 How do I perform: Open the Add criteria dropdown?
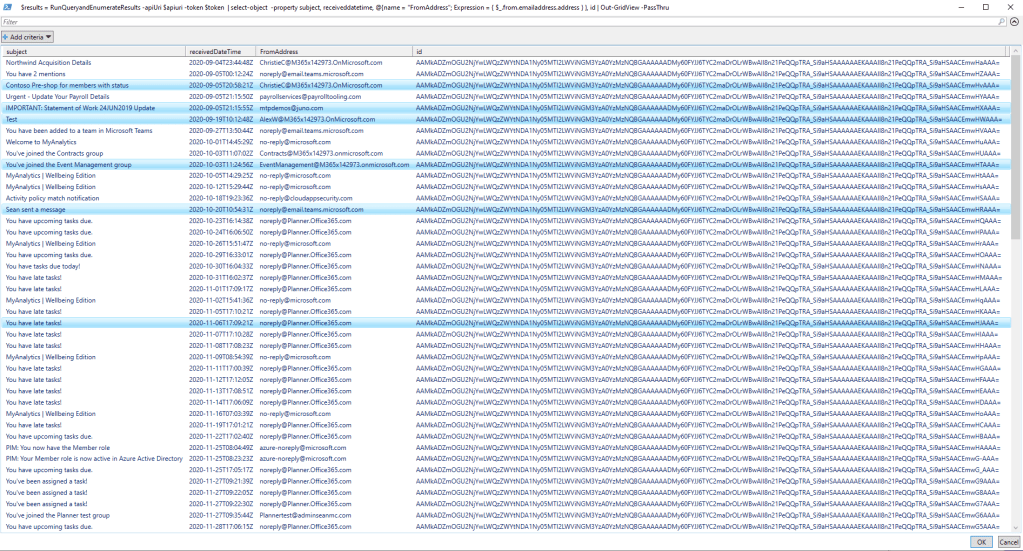point(27,37)
